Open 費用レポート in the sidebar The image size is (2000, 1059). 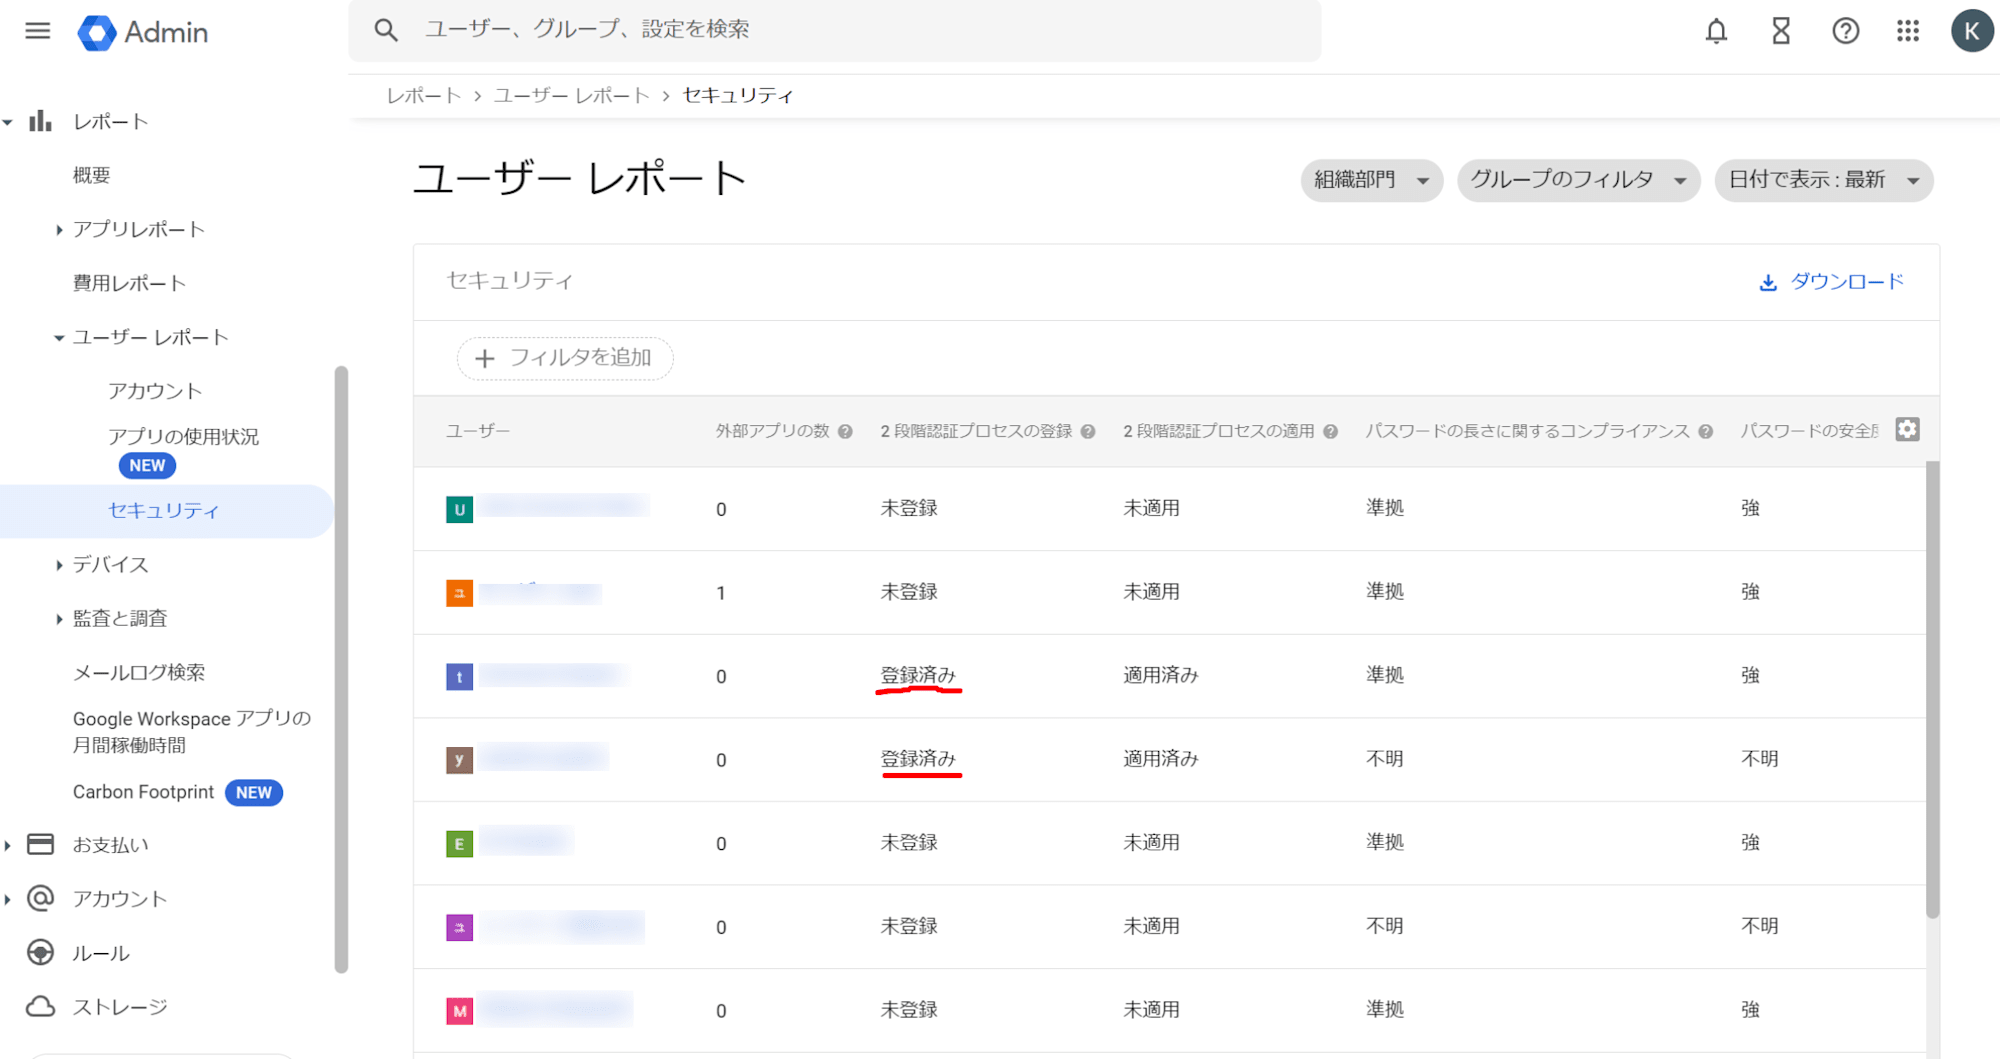[129, 283]
